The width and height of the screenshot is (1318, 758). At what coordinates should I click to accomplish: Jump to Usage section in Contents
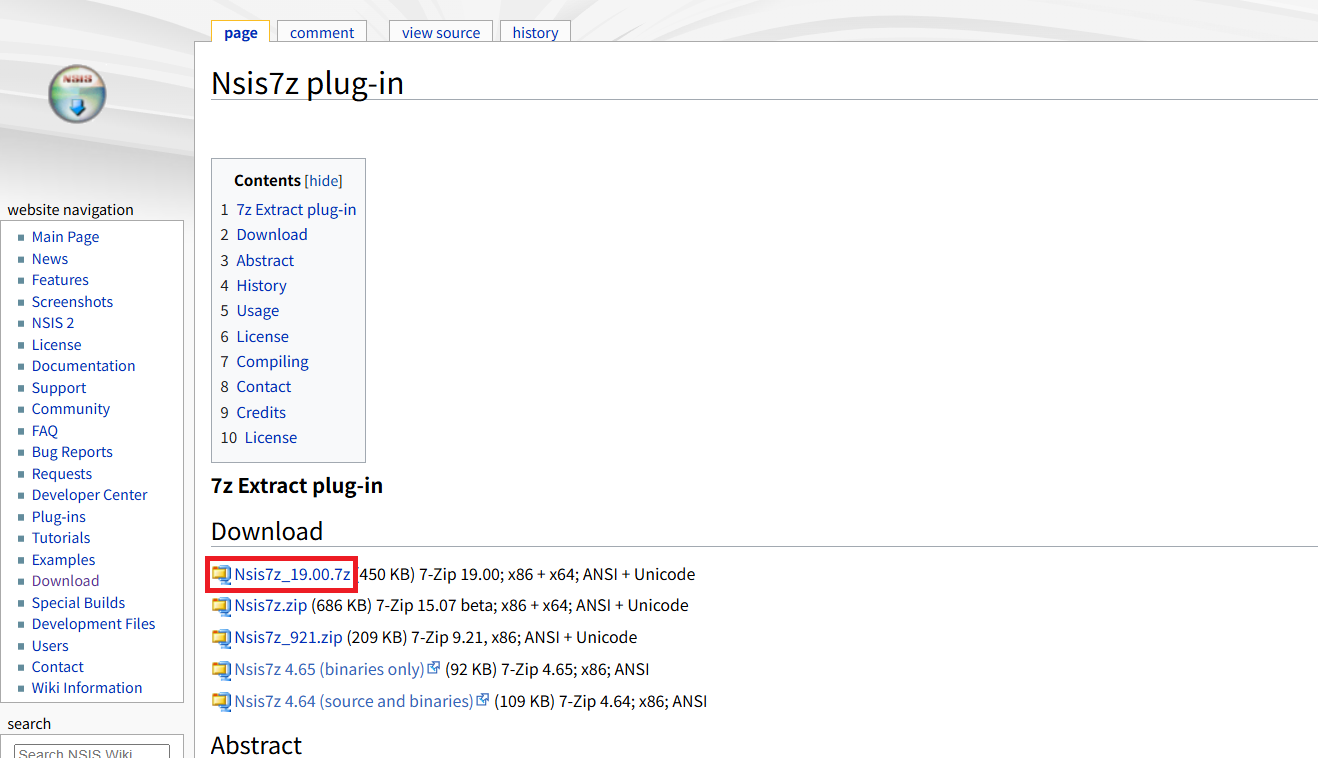(x=257, y=311)
